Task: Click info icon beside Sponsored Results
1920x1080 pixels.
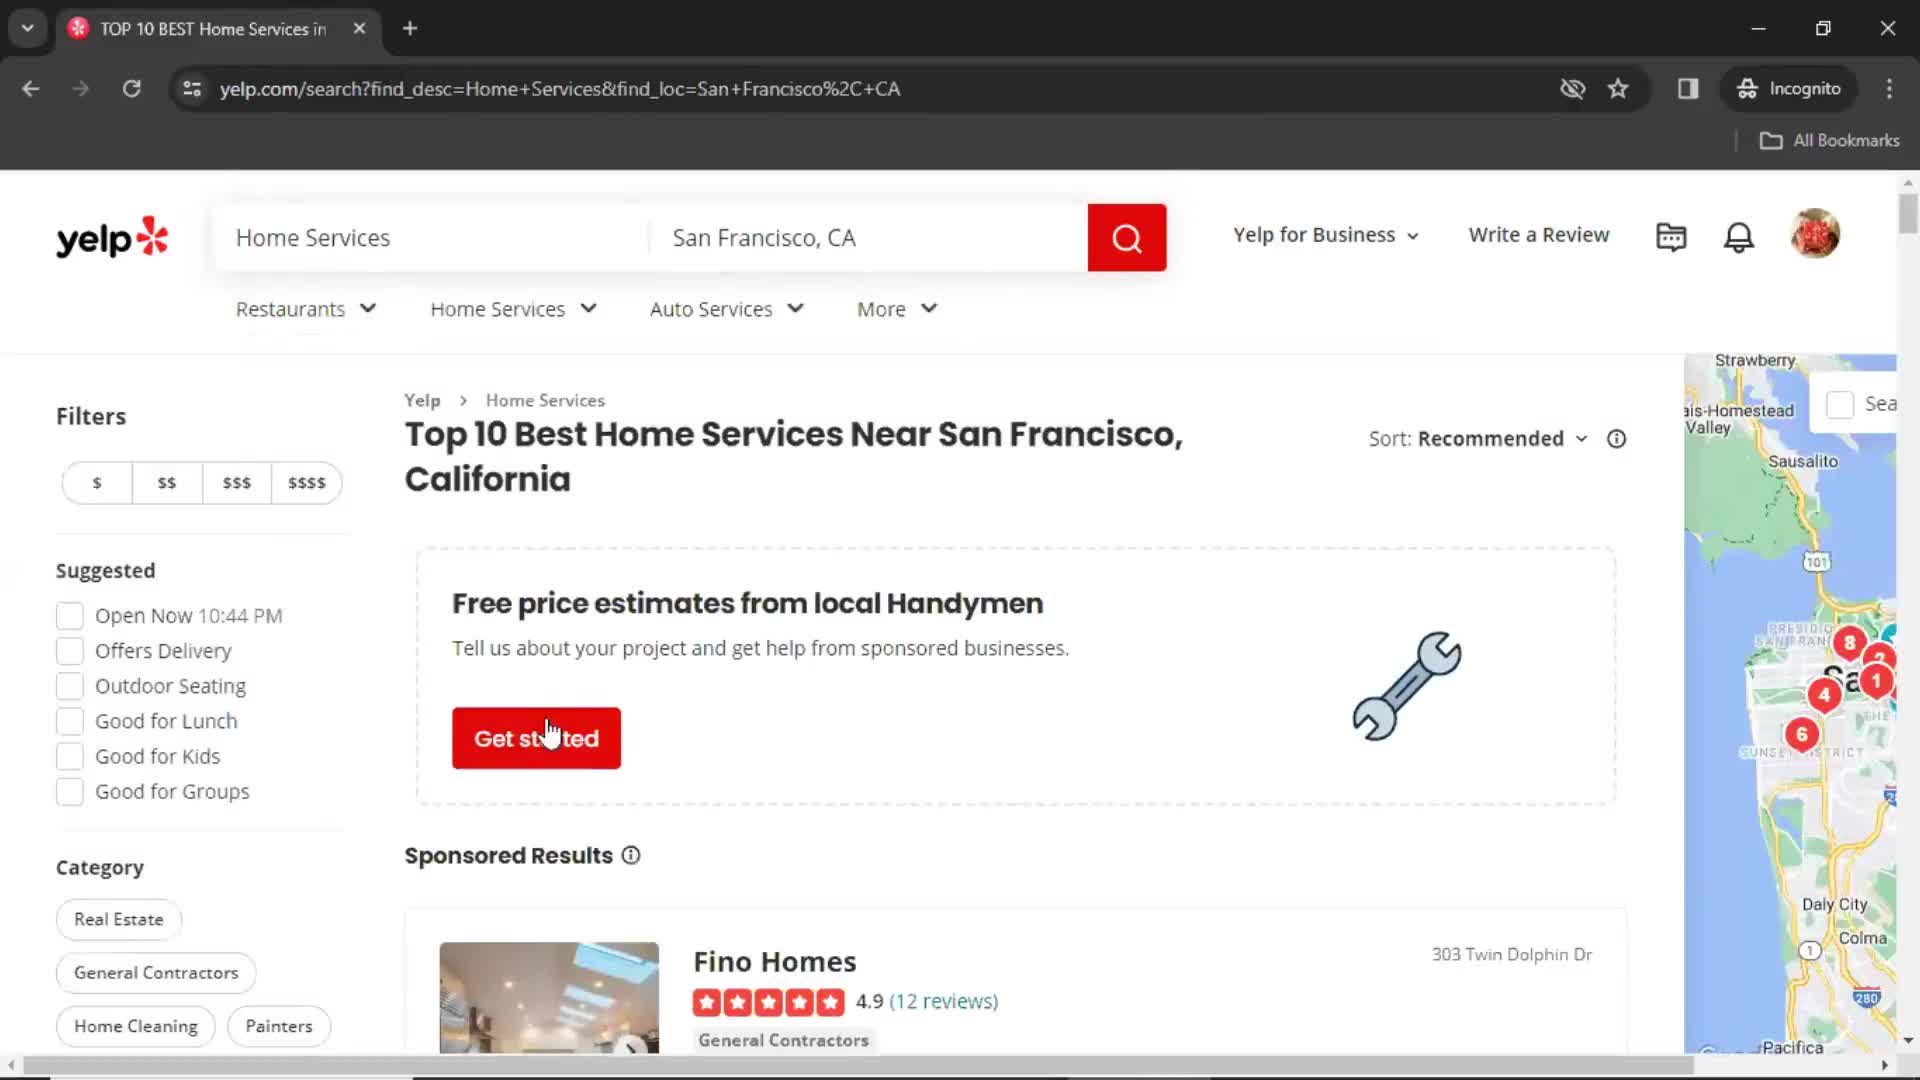Action: pos(631,855)
